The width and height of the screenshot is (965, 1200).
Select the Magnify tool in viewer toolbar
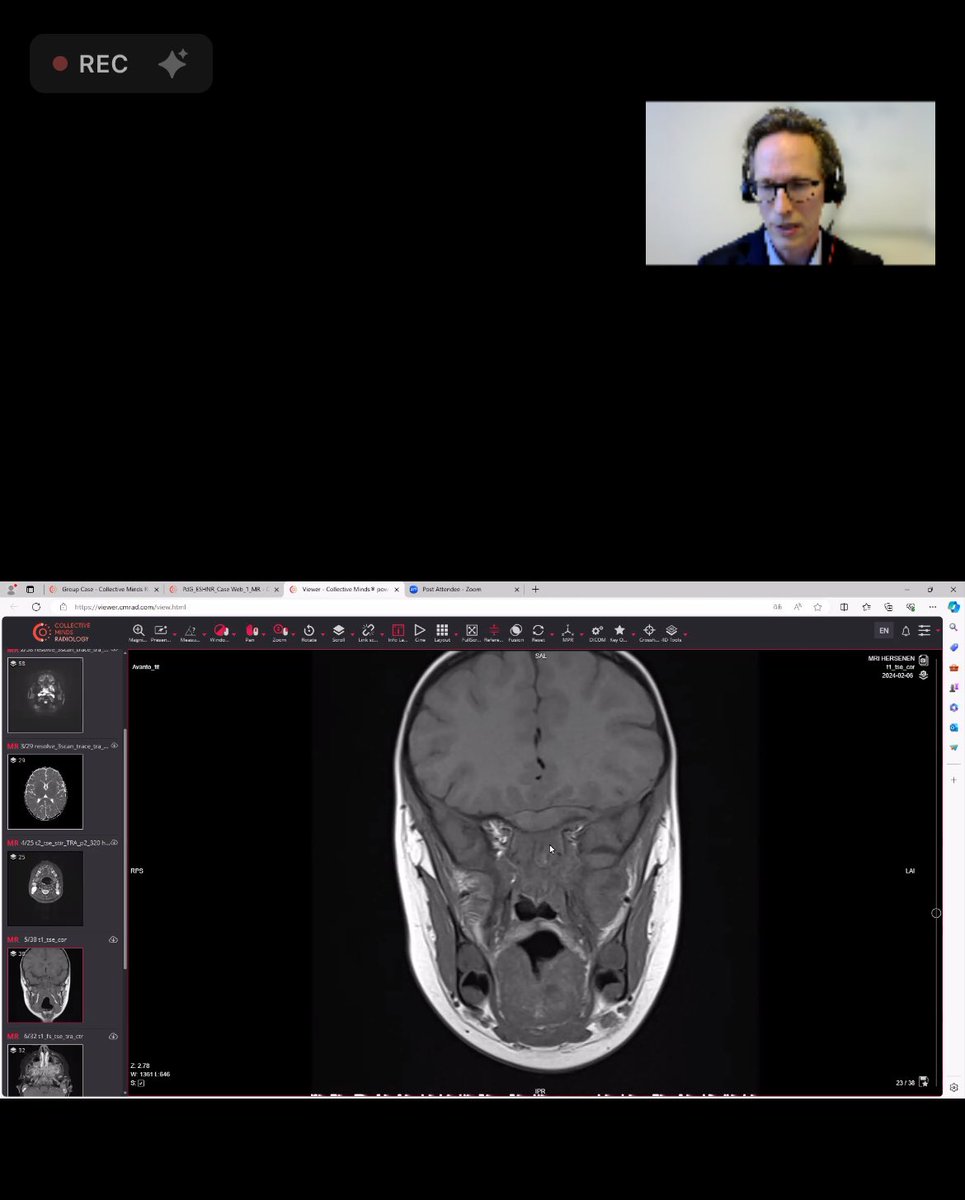click(138, 633)
